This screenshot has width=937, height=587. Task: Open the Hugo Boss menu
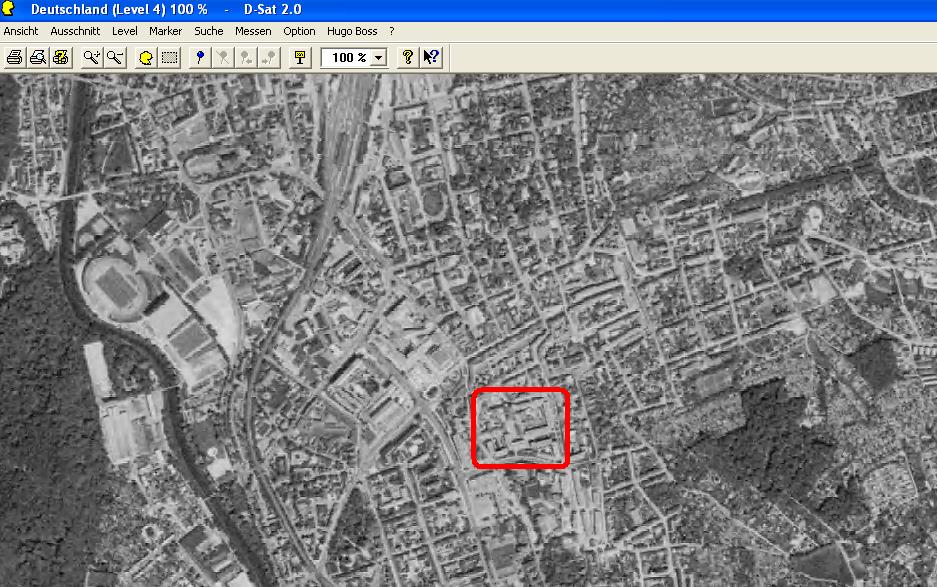click(x=352, y=31)
